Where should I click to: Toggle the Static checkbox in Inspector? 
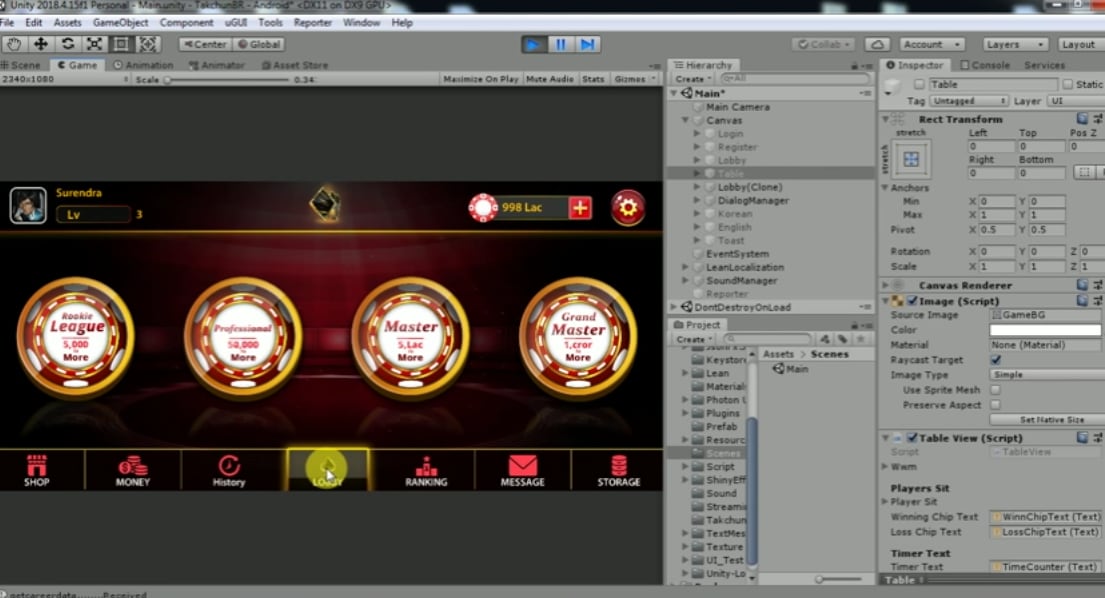[1068, 85]
